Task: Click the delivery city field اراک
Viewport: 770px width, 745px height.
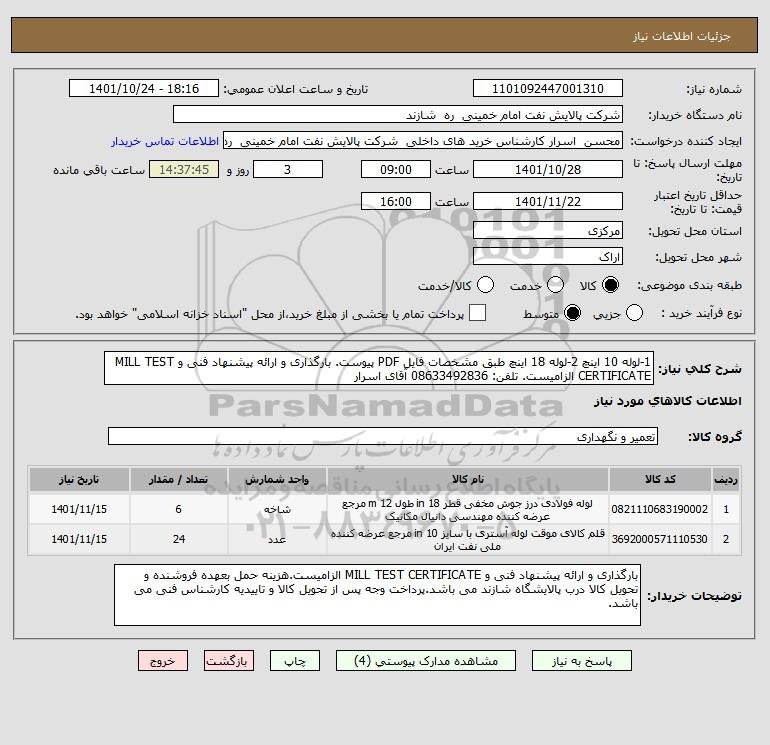Action: 548,256
